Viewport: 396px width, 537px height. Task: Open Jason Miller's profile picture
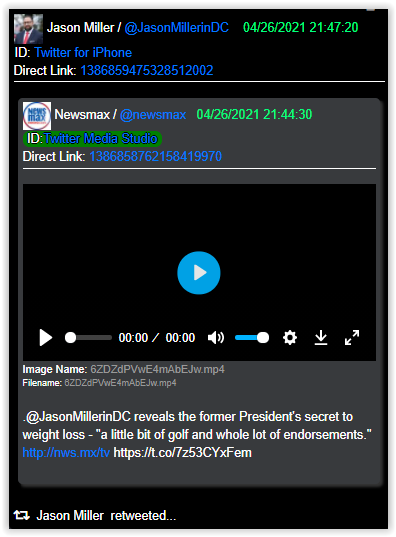tap(28, 29)
